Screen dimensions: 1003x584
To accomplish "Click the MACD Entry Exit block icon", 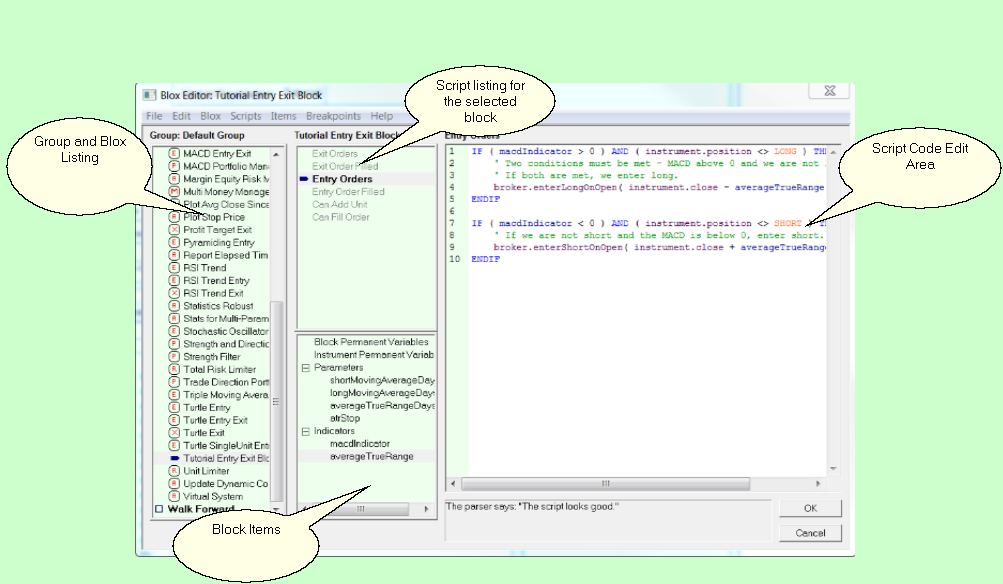I will [x=173, y=154].
